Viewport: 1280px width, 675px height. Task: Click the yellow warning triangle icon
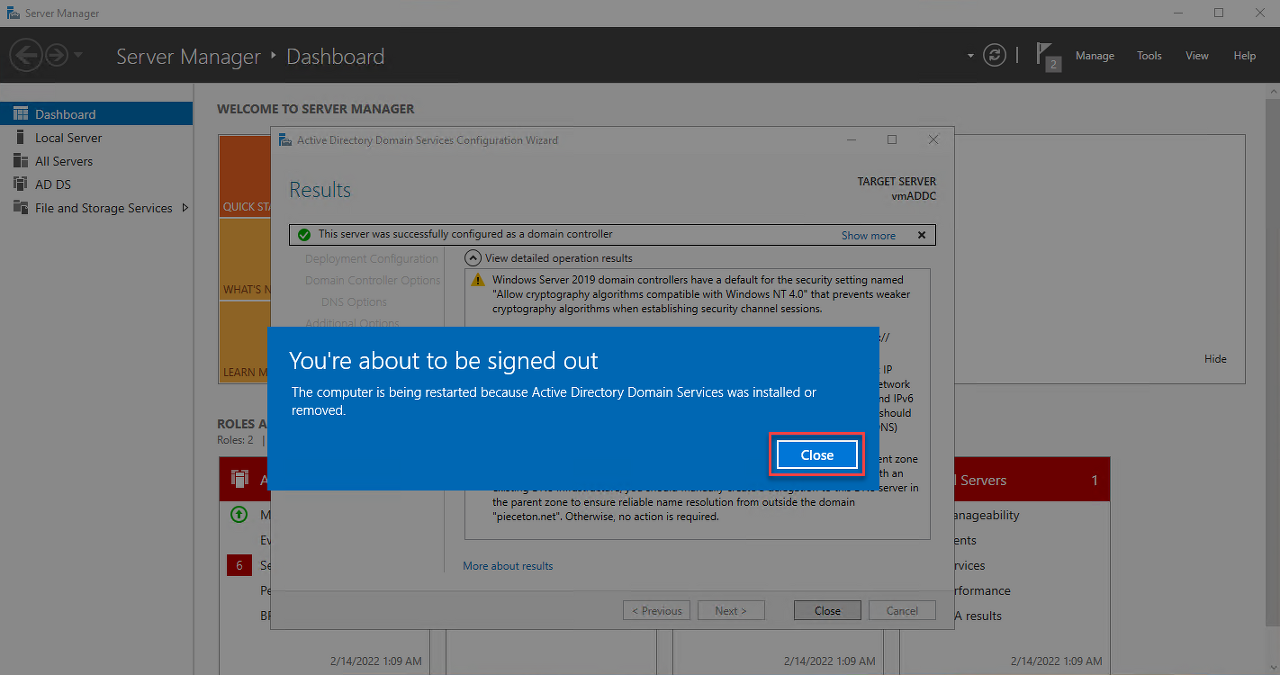coord(478,281)
